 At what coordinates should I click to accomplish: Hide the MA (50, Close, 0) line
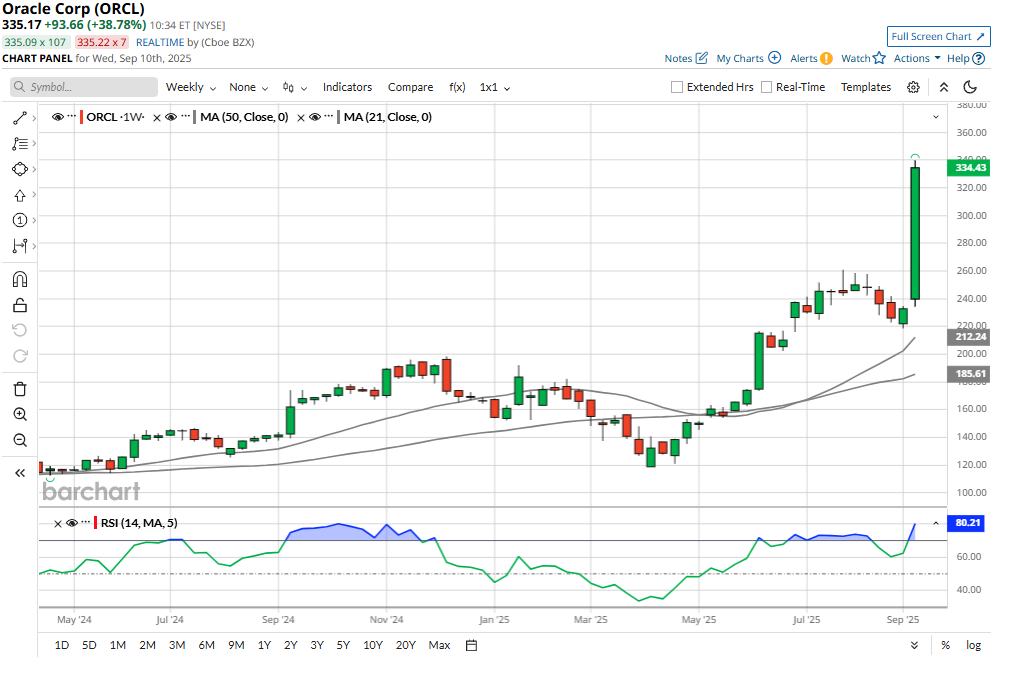171,117
